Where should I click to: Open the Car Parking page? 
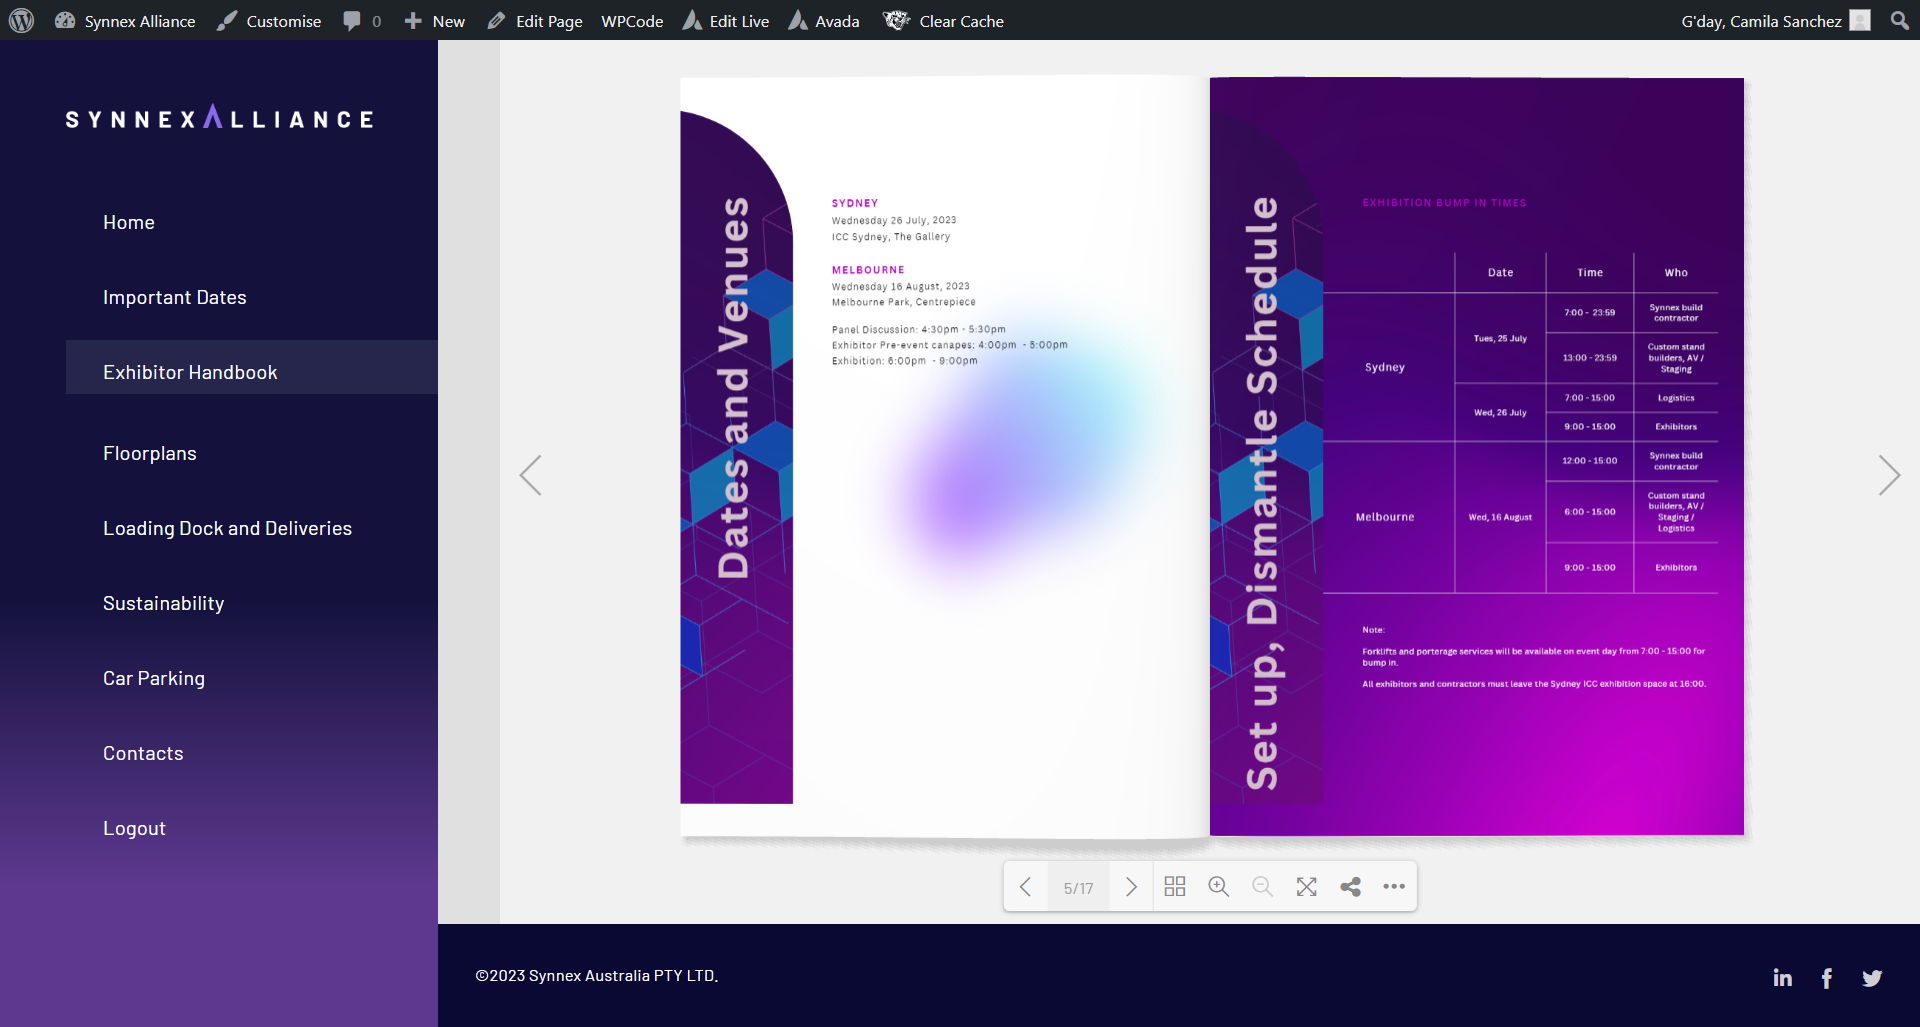[x=154, y=678]
